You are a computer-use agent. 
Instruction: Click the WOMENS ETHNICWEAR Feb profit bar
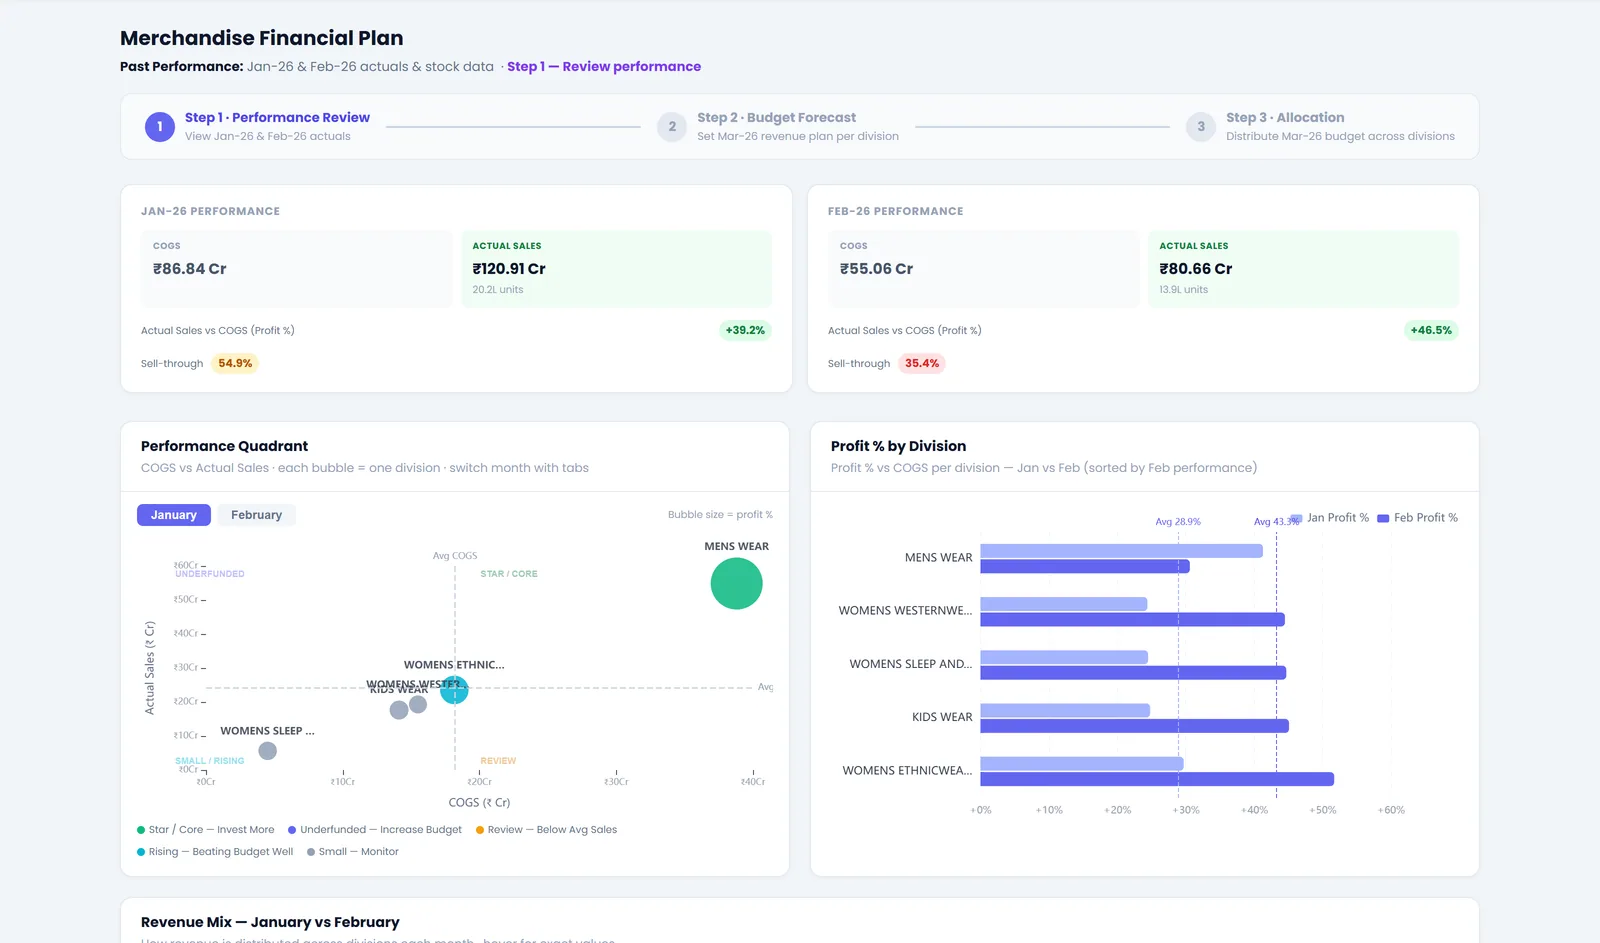(x=1157, y=779)
